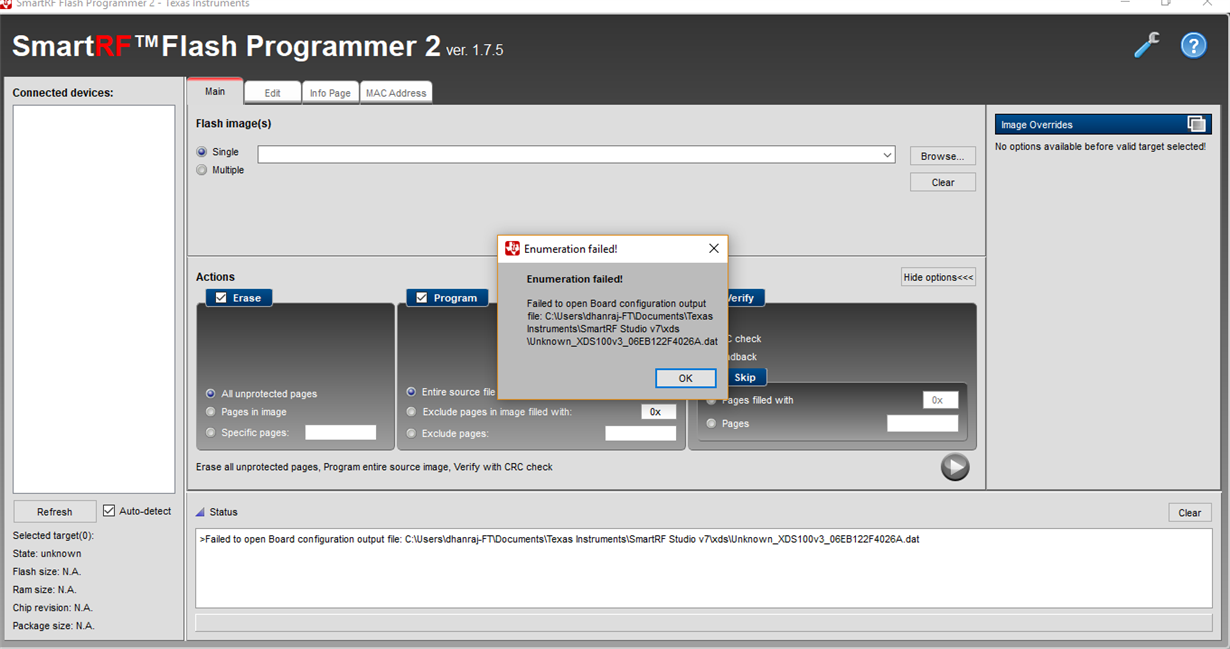The width and height of the screenshot is (1230, 649).
Task: Click the actions summary line about Erase all unprotected pages
Action: [x=374, y=467]
